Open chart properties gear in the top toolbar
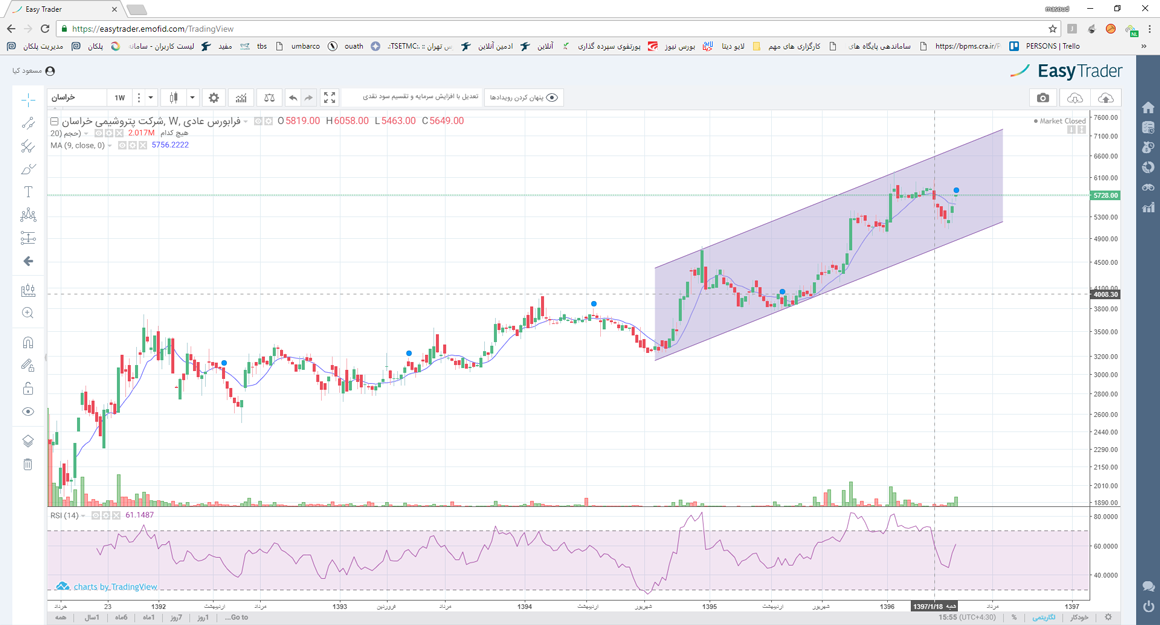Image resolution: width=1160 pixels, height=625 pixels. click(214, 98)
